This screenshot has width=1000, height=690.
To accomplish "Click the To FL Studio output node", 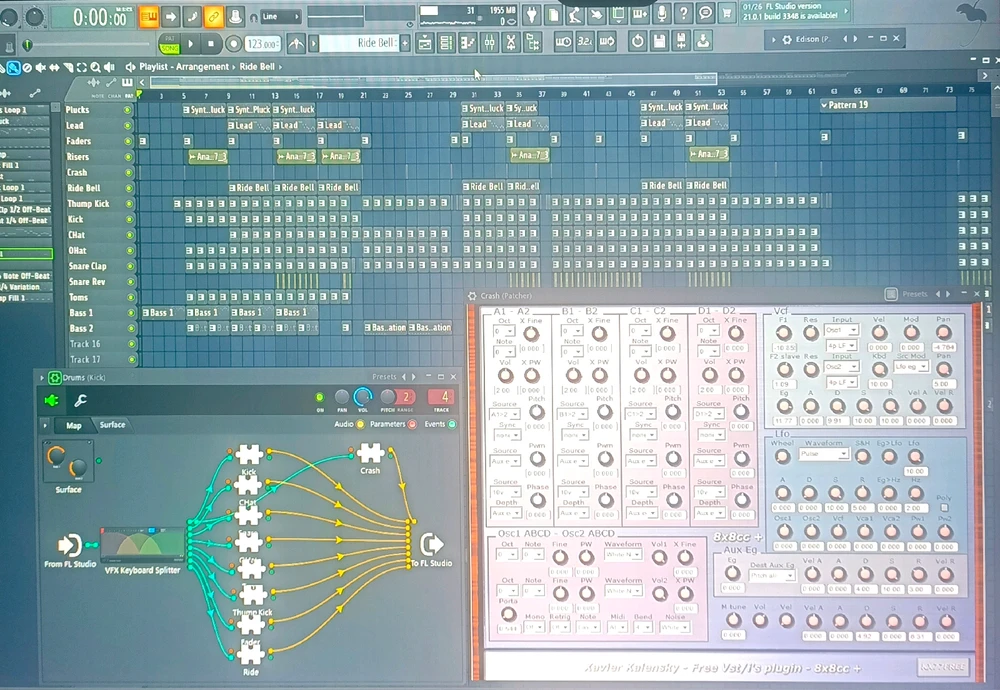I will point(431,544).
